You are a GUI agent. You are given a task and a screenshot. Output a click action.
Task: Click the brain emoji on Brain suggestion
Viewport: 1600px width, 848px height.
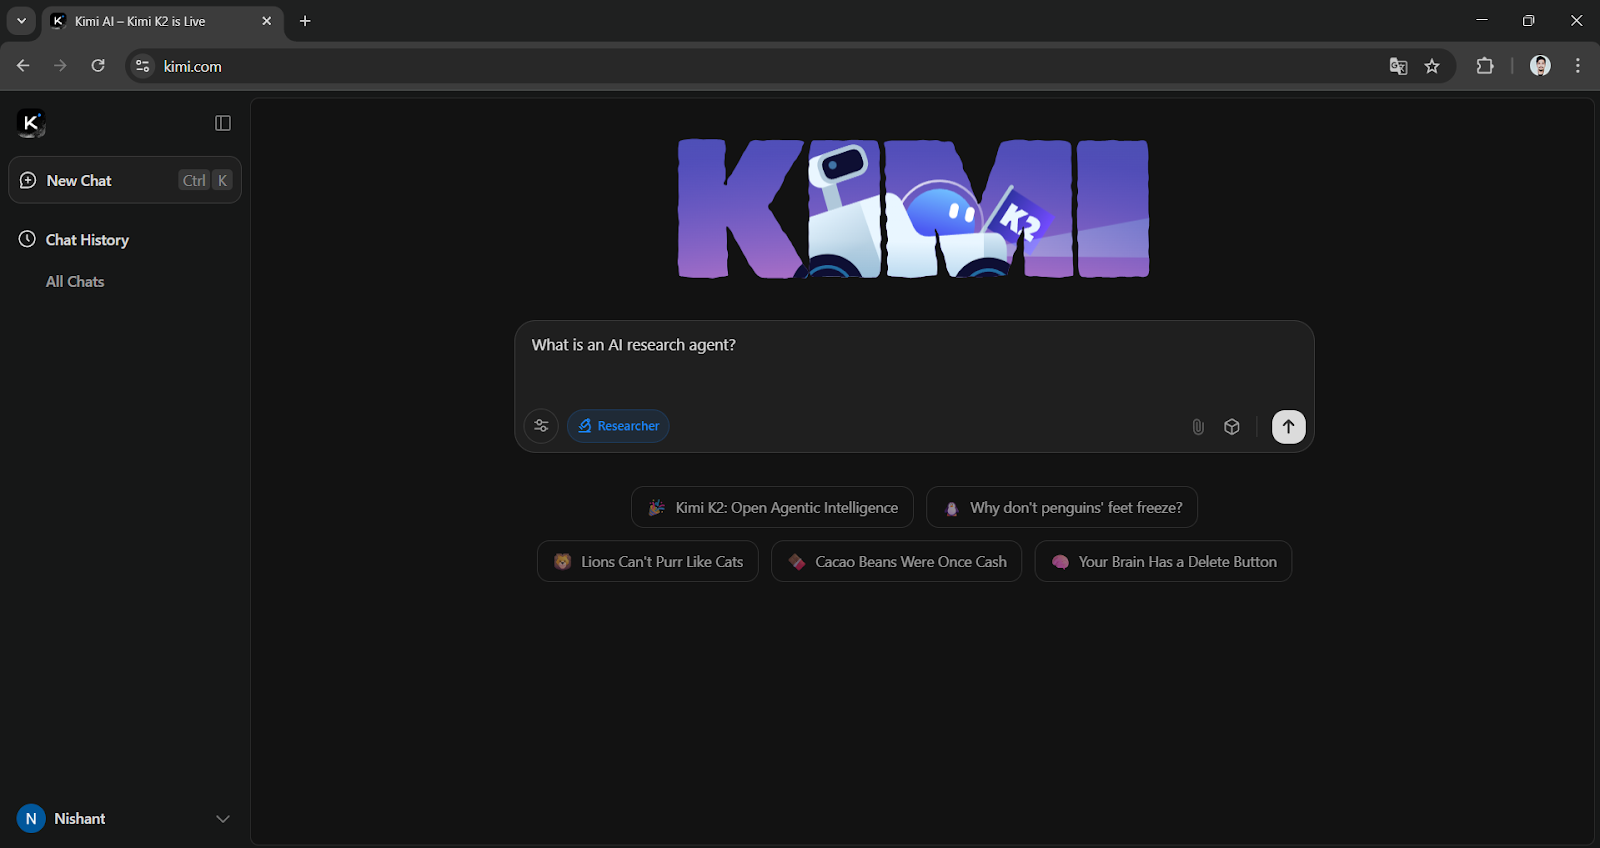tap(1060, 562)
